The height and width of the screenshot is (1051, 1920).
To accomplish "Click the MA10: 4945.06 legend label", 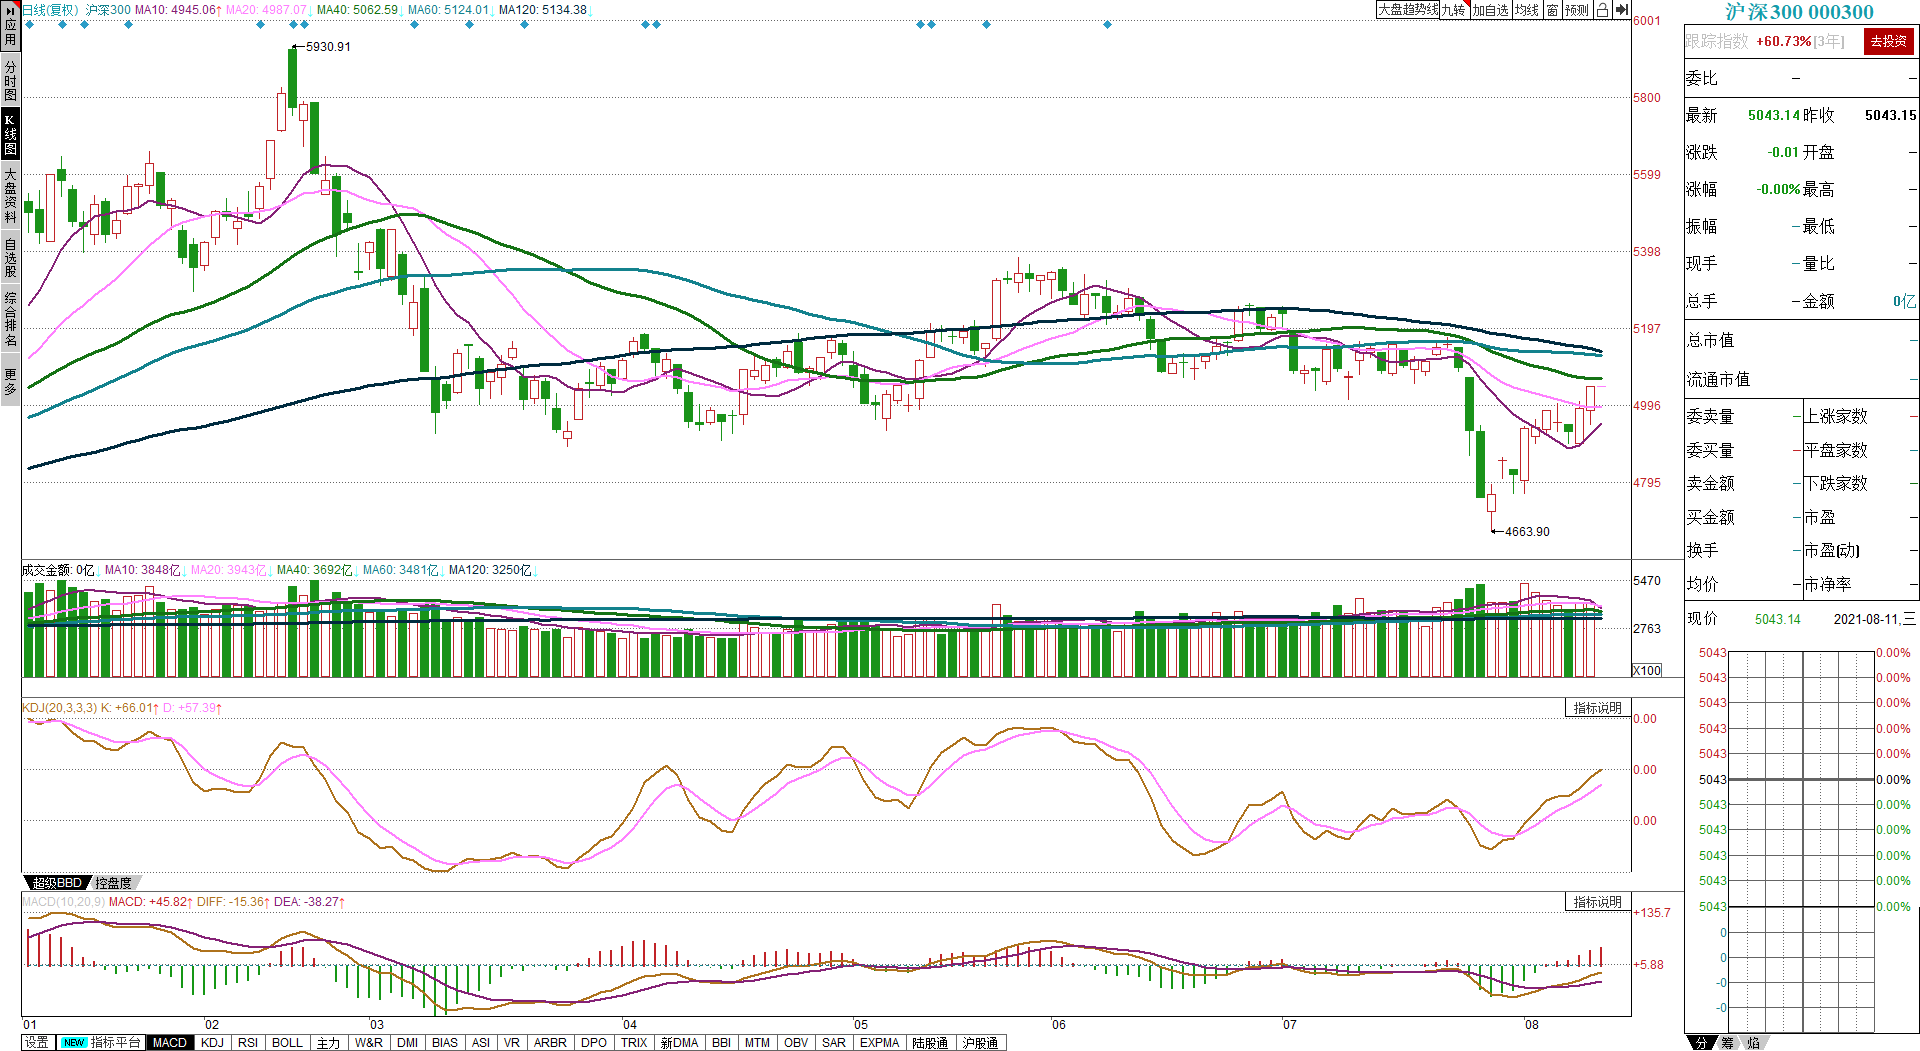I will pos(178,10).
